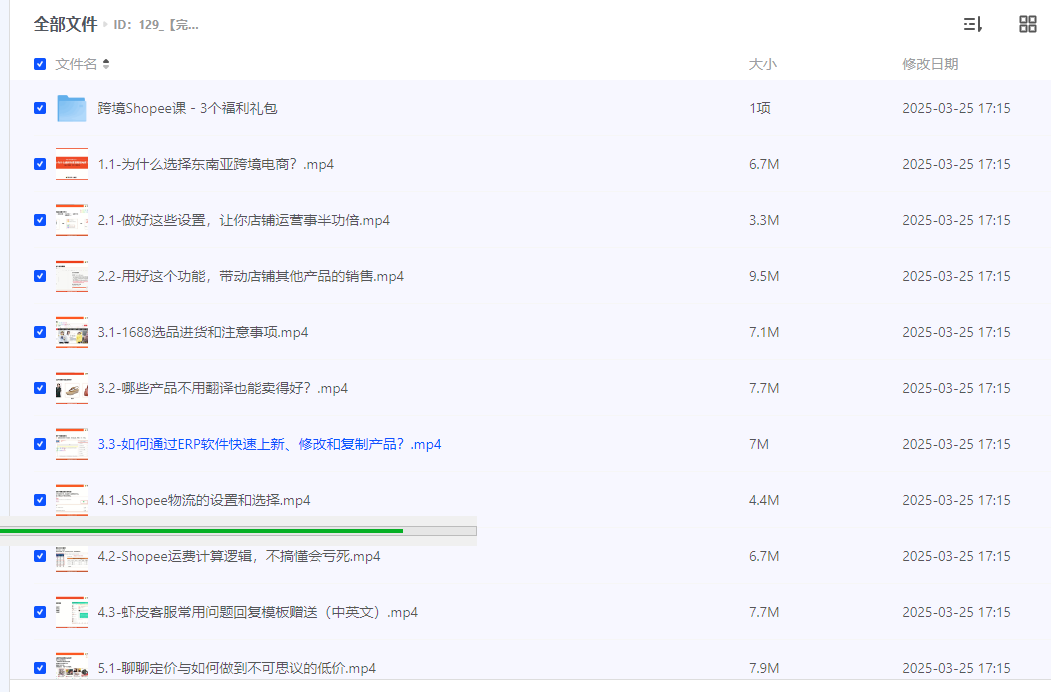
Task: Open 3.1-1688选品进货和注意事项.mp4
Action: coord(202,332)
